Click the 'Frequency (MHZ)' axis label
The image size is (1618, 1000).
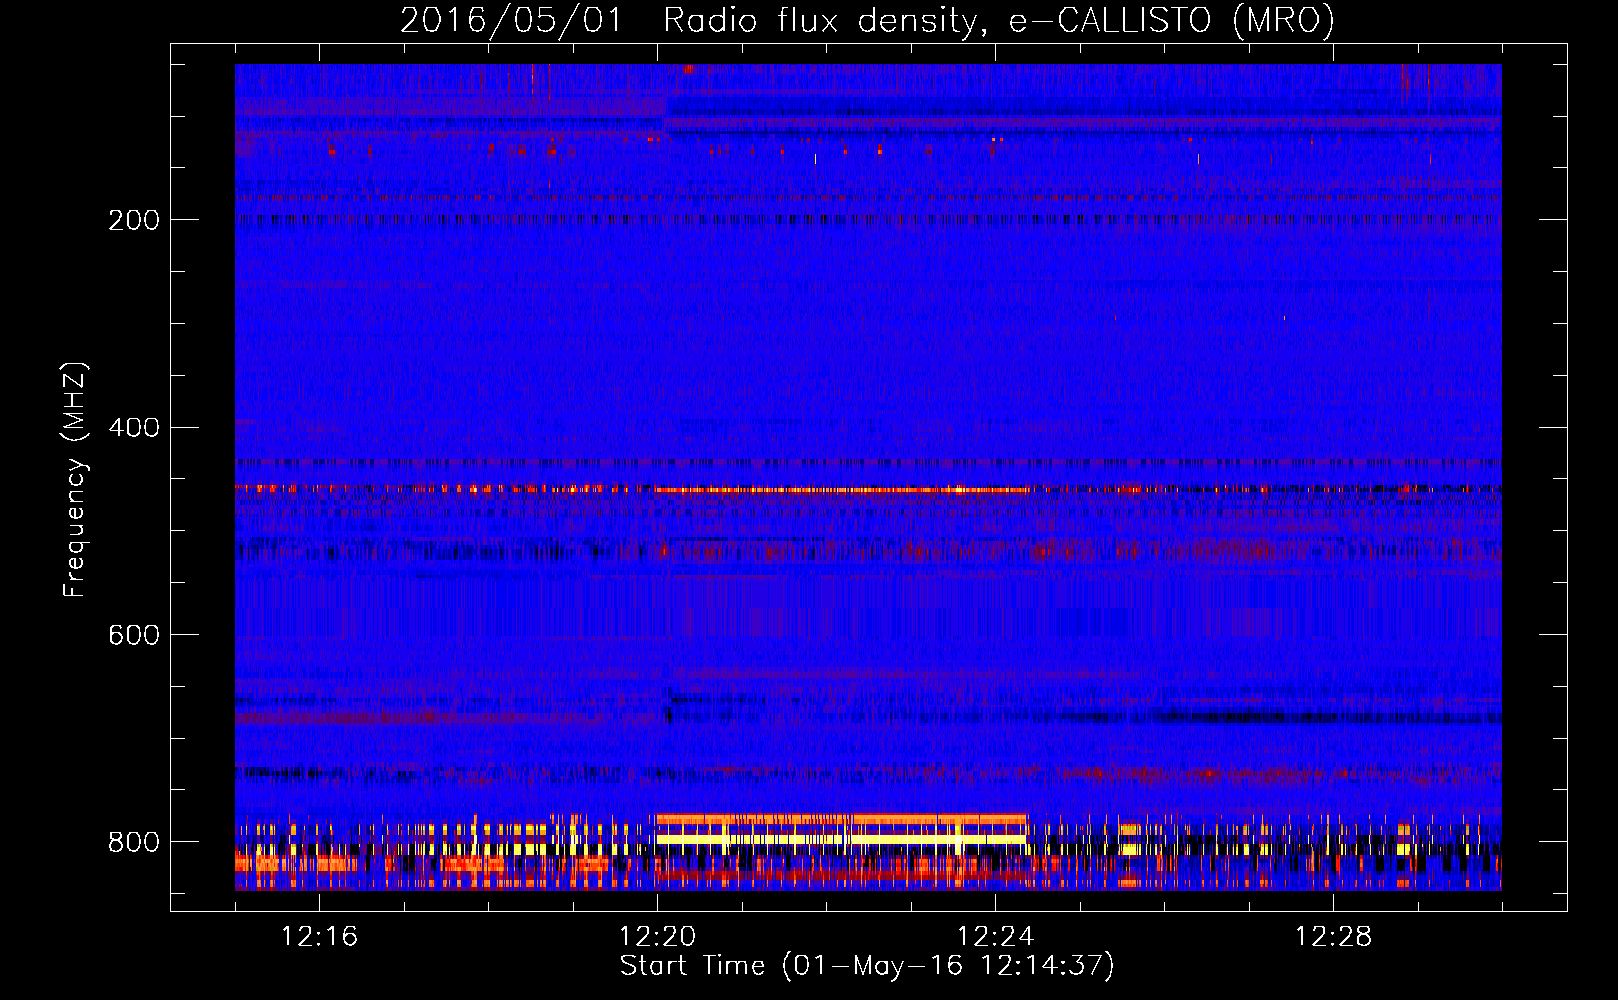pos(75,480)
